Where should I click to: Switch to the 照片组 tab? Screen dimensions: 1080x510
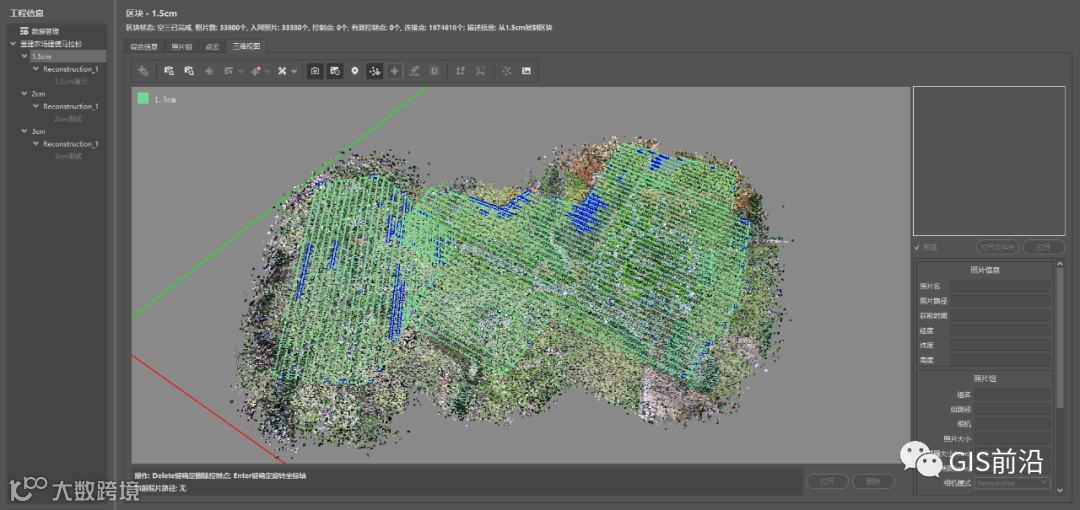click(x=181, y=46)
